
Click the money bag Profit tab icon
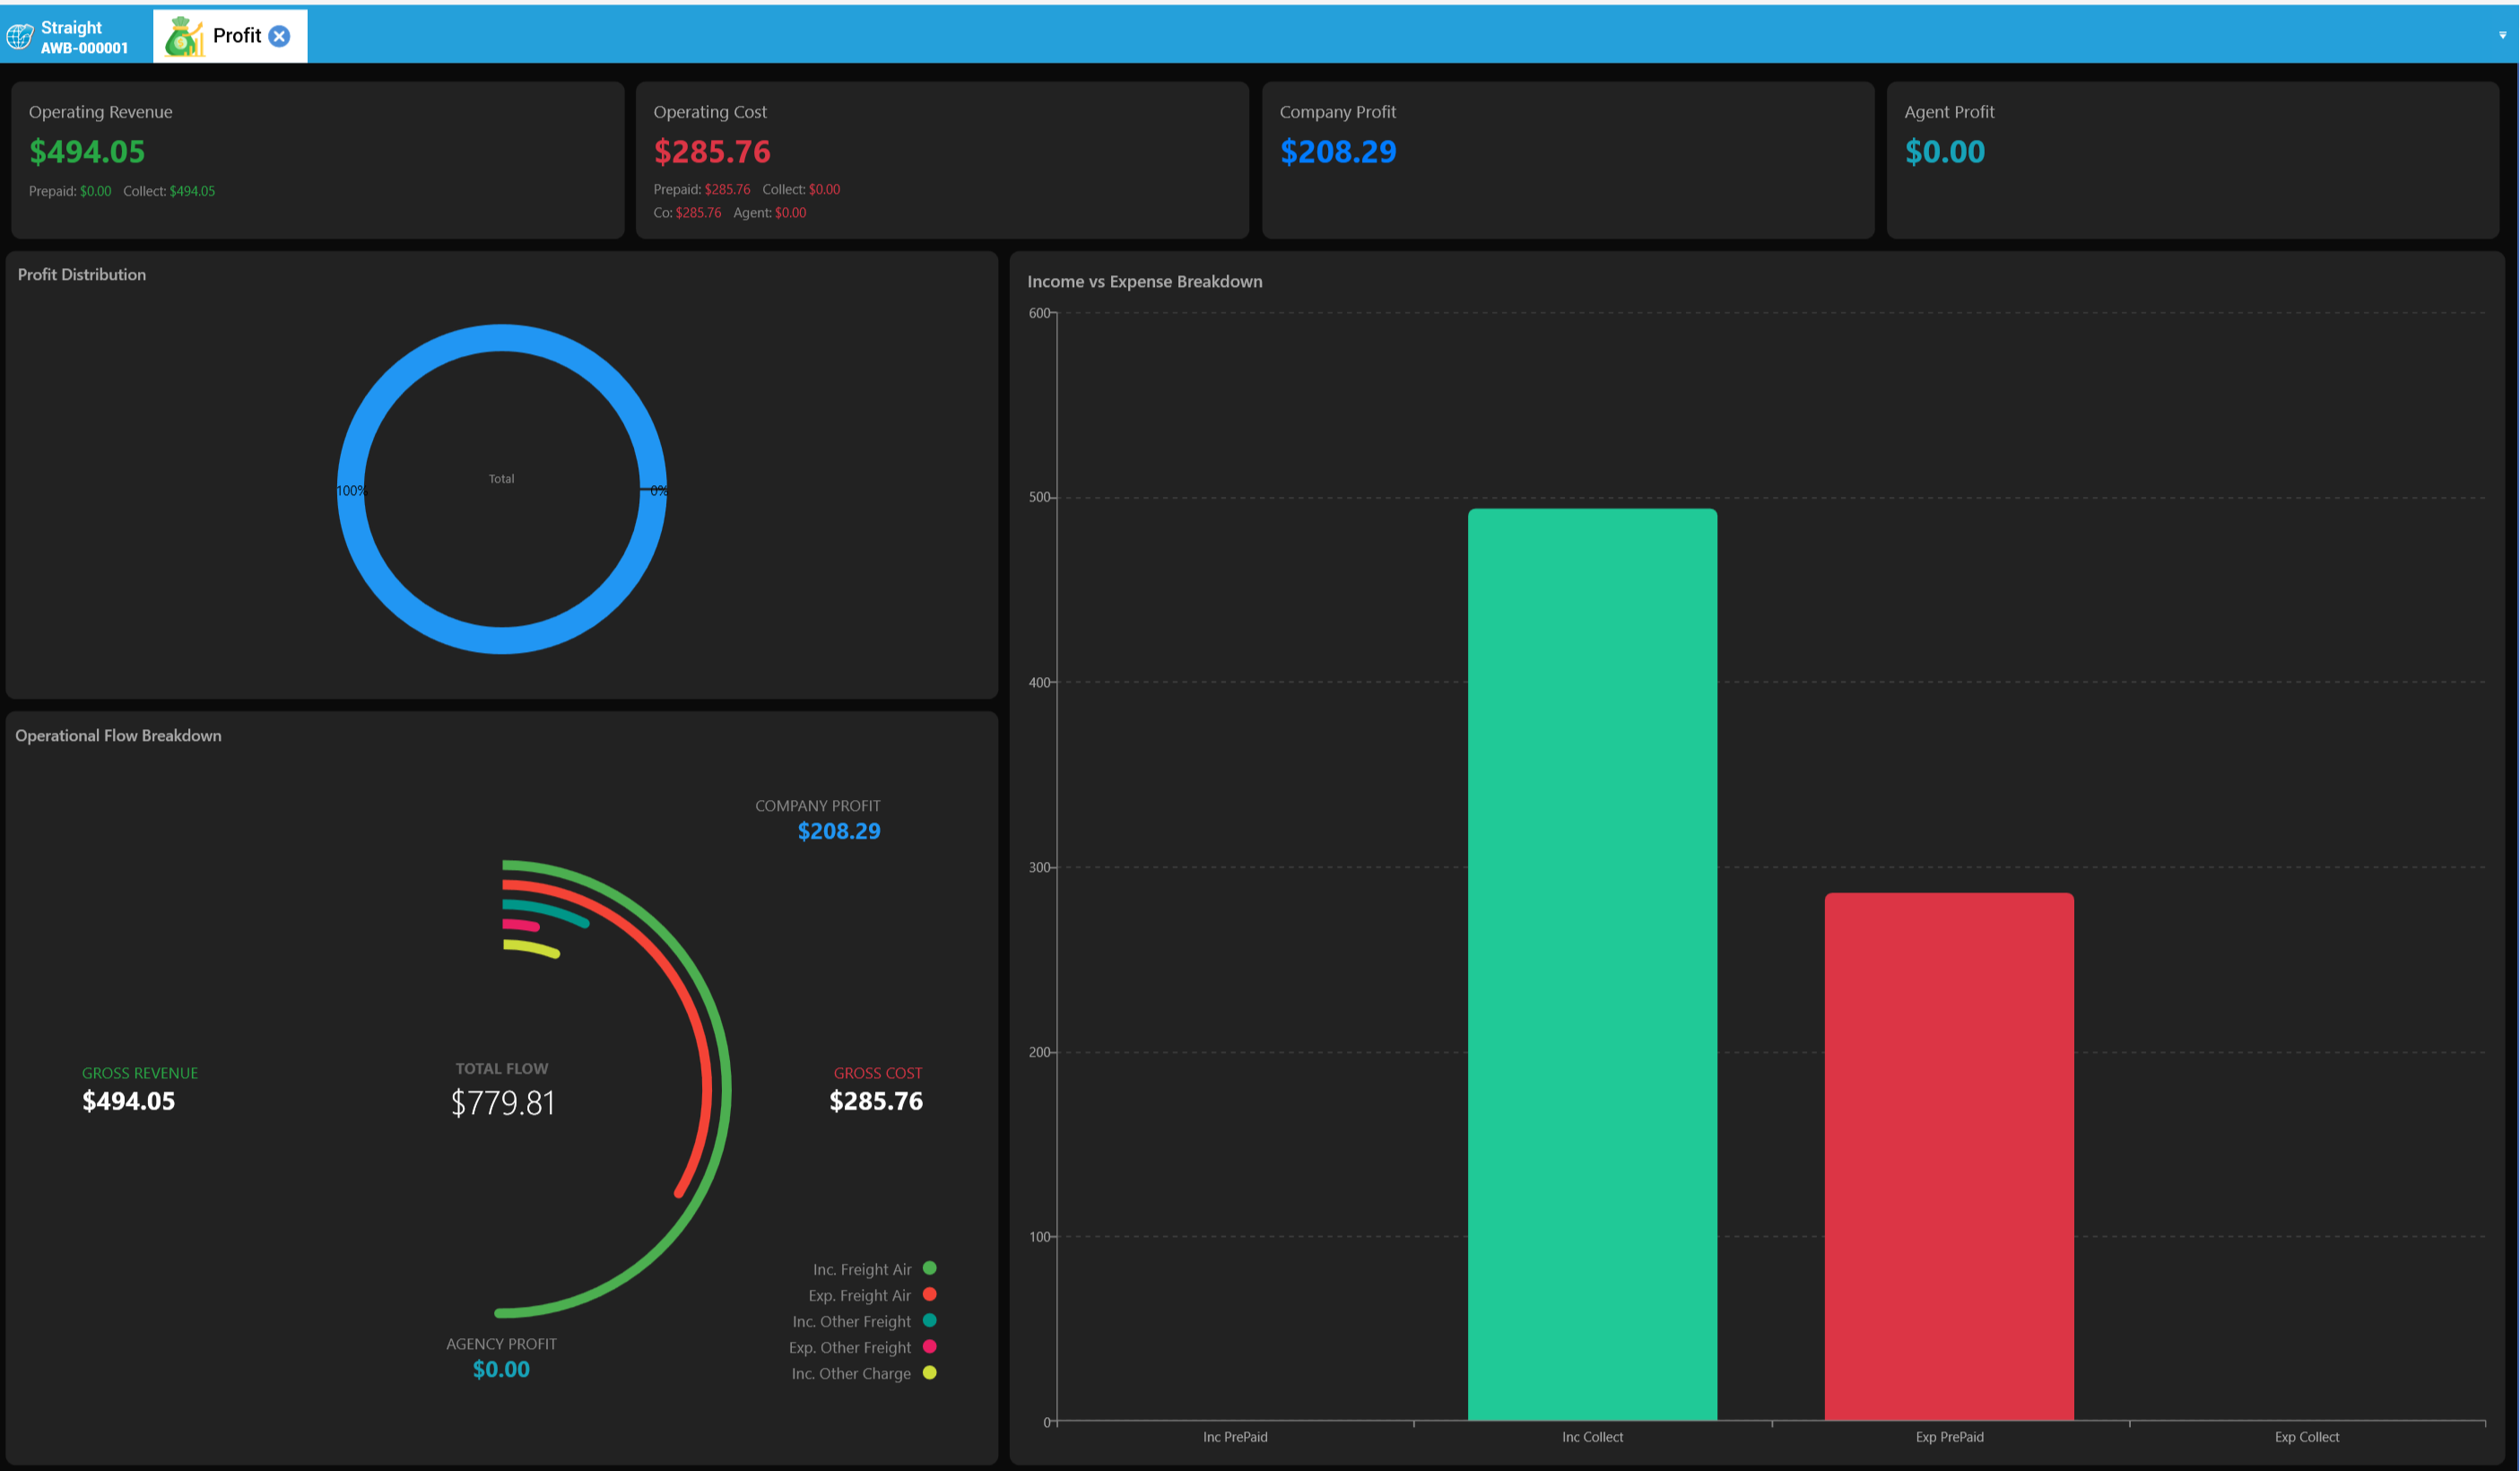point(184,36)
